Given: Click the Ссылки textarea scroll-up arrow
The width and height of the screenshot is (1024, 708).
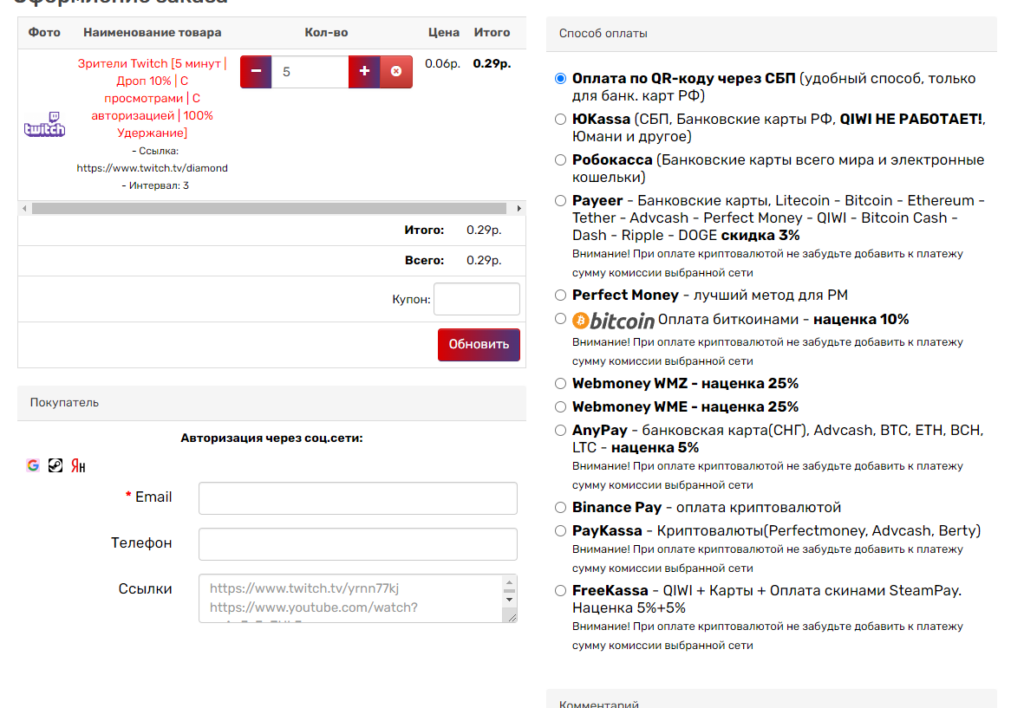Looking at the screenshot, I should [509, 582].
